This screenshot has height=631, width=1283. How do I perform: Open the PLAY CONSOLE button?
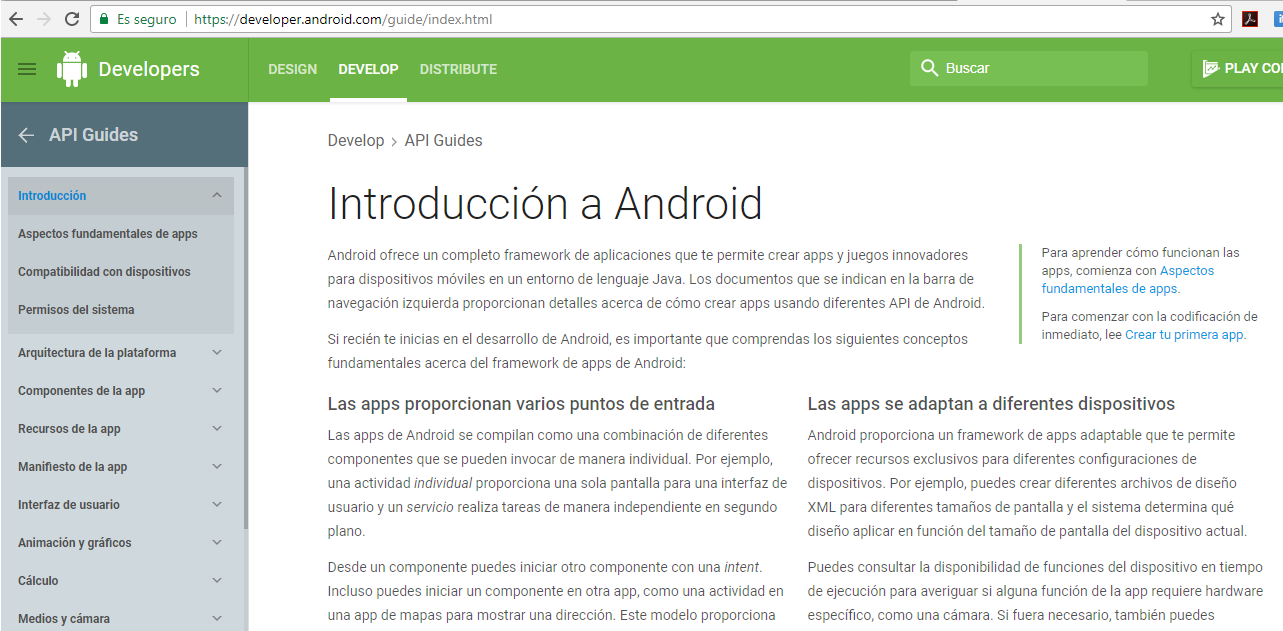1238,68
